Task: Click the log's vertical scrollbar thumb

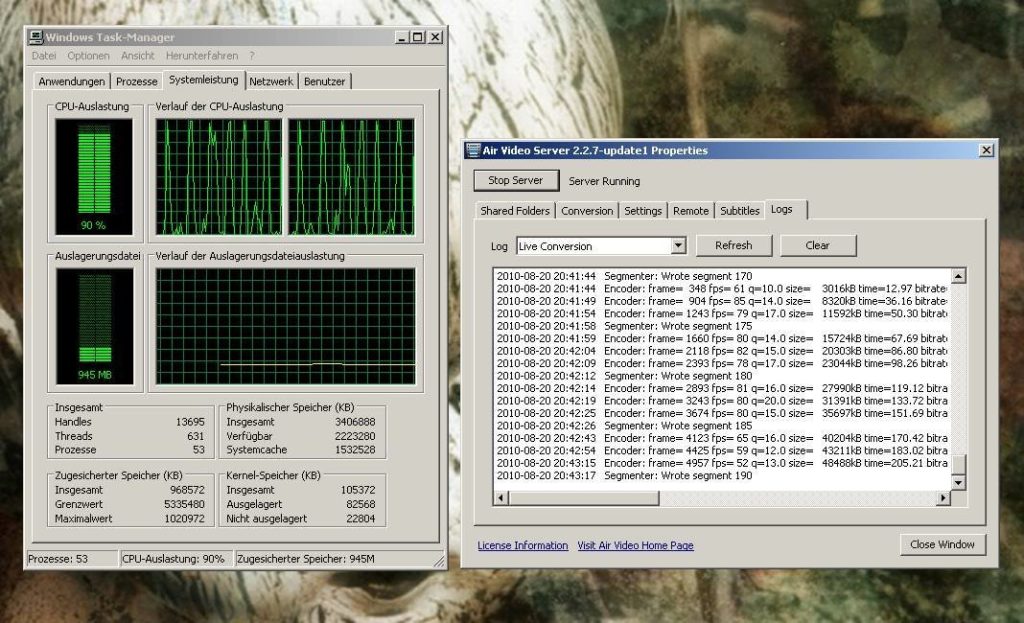Action: [958, 464]
